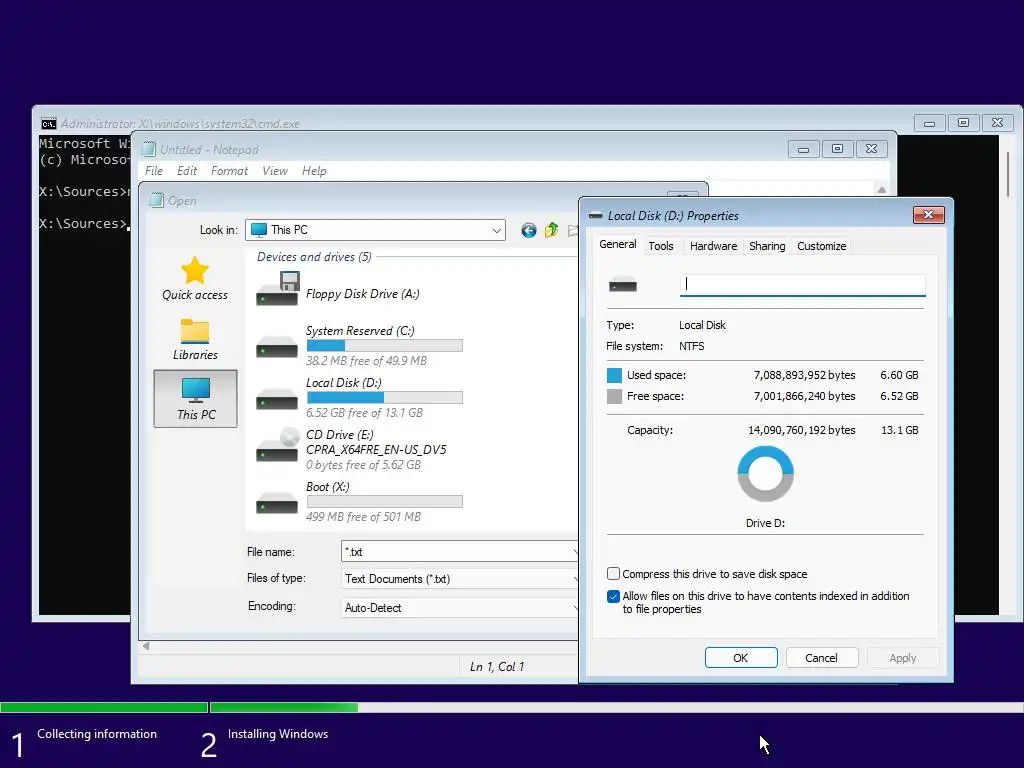Open Quick access in Open dialog sidebar
The width and height of the screenshot is (1024, 768).
click(195, 279)
